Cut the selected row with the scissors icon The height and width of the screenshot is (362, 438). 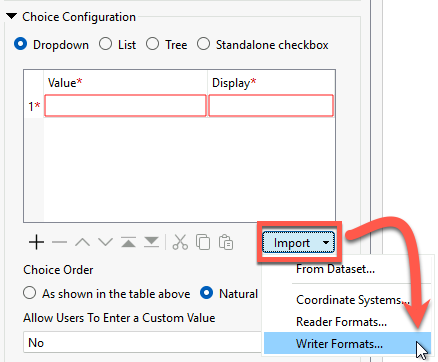[180, 242]
